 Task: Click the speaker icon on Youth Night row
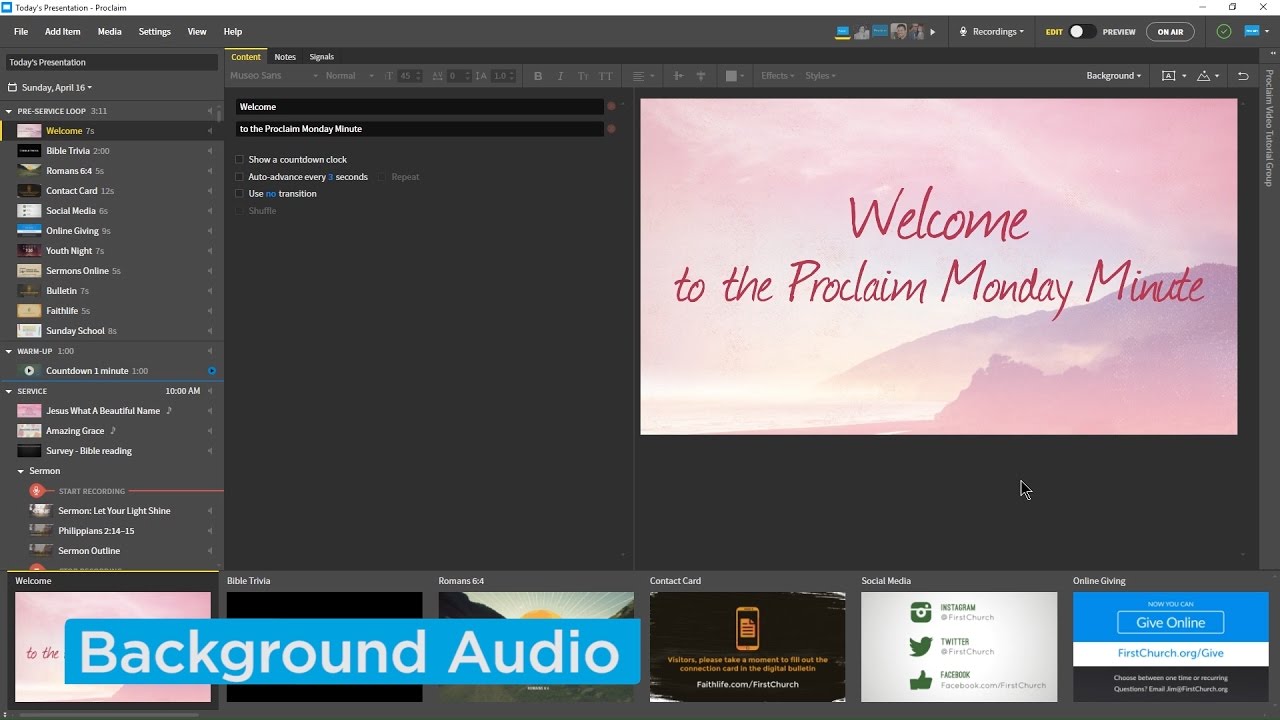point(210,251)
